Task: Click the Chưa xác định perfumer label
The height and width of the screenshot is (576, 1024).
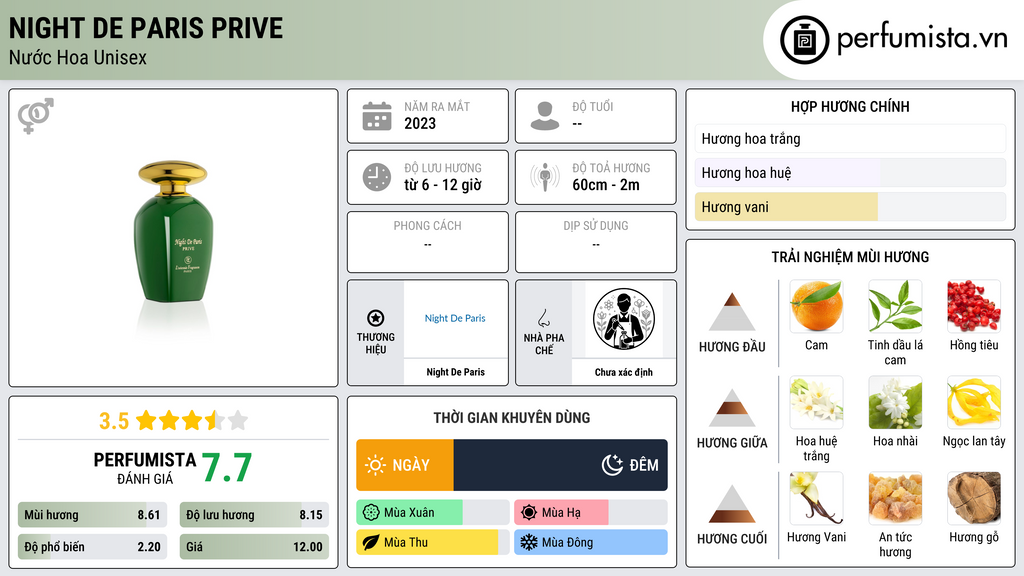Action: point(624,372)
